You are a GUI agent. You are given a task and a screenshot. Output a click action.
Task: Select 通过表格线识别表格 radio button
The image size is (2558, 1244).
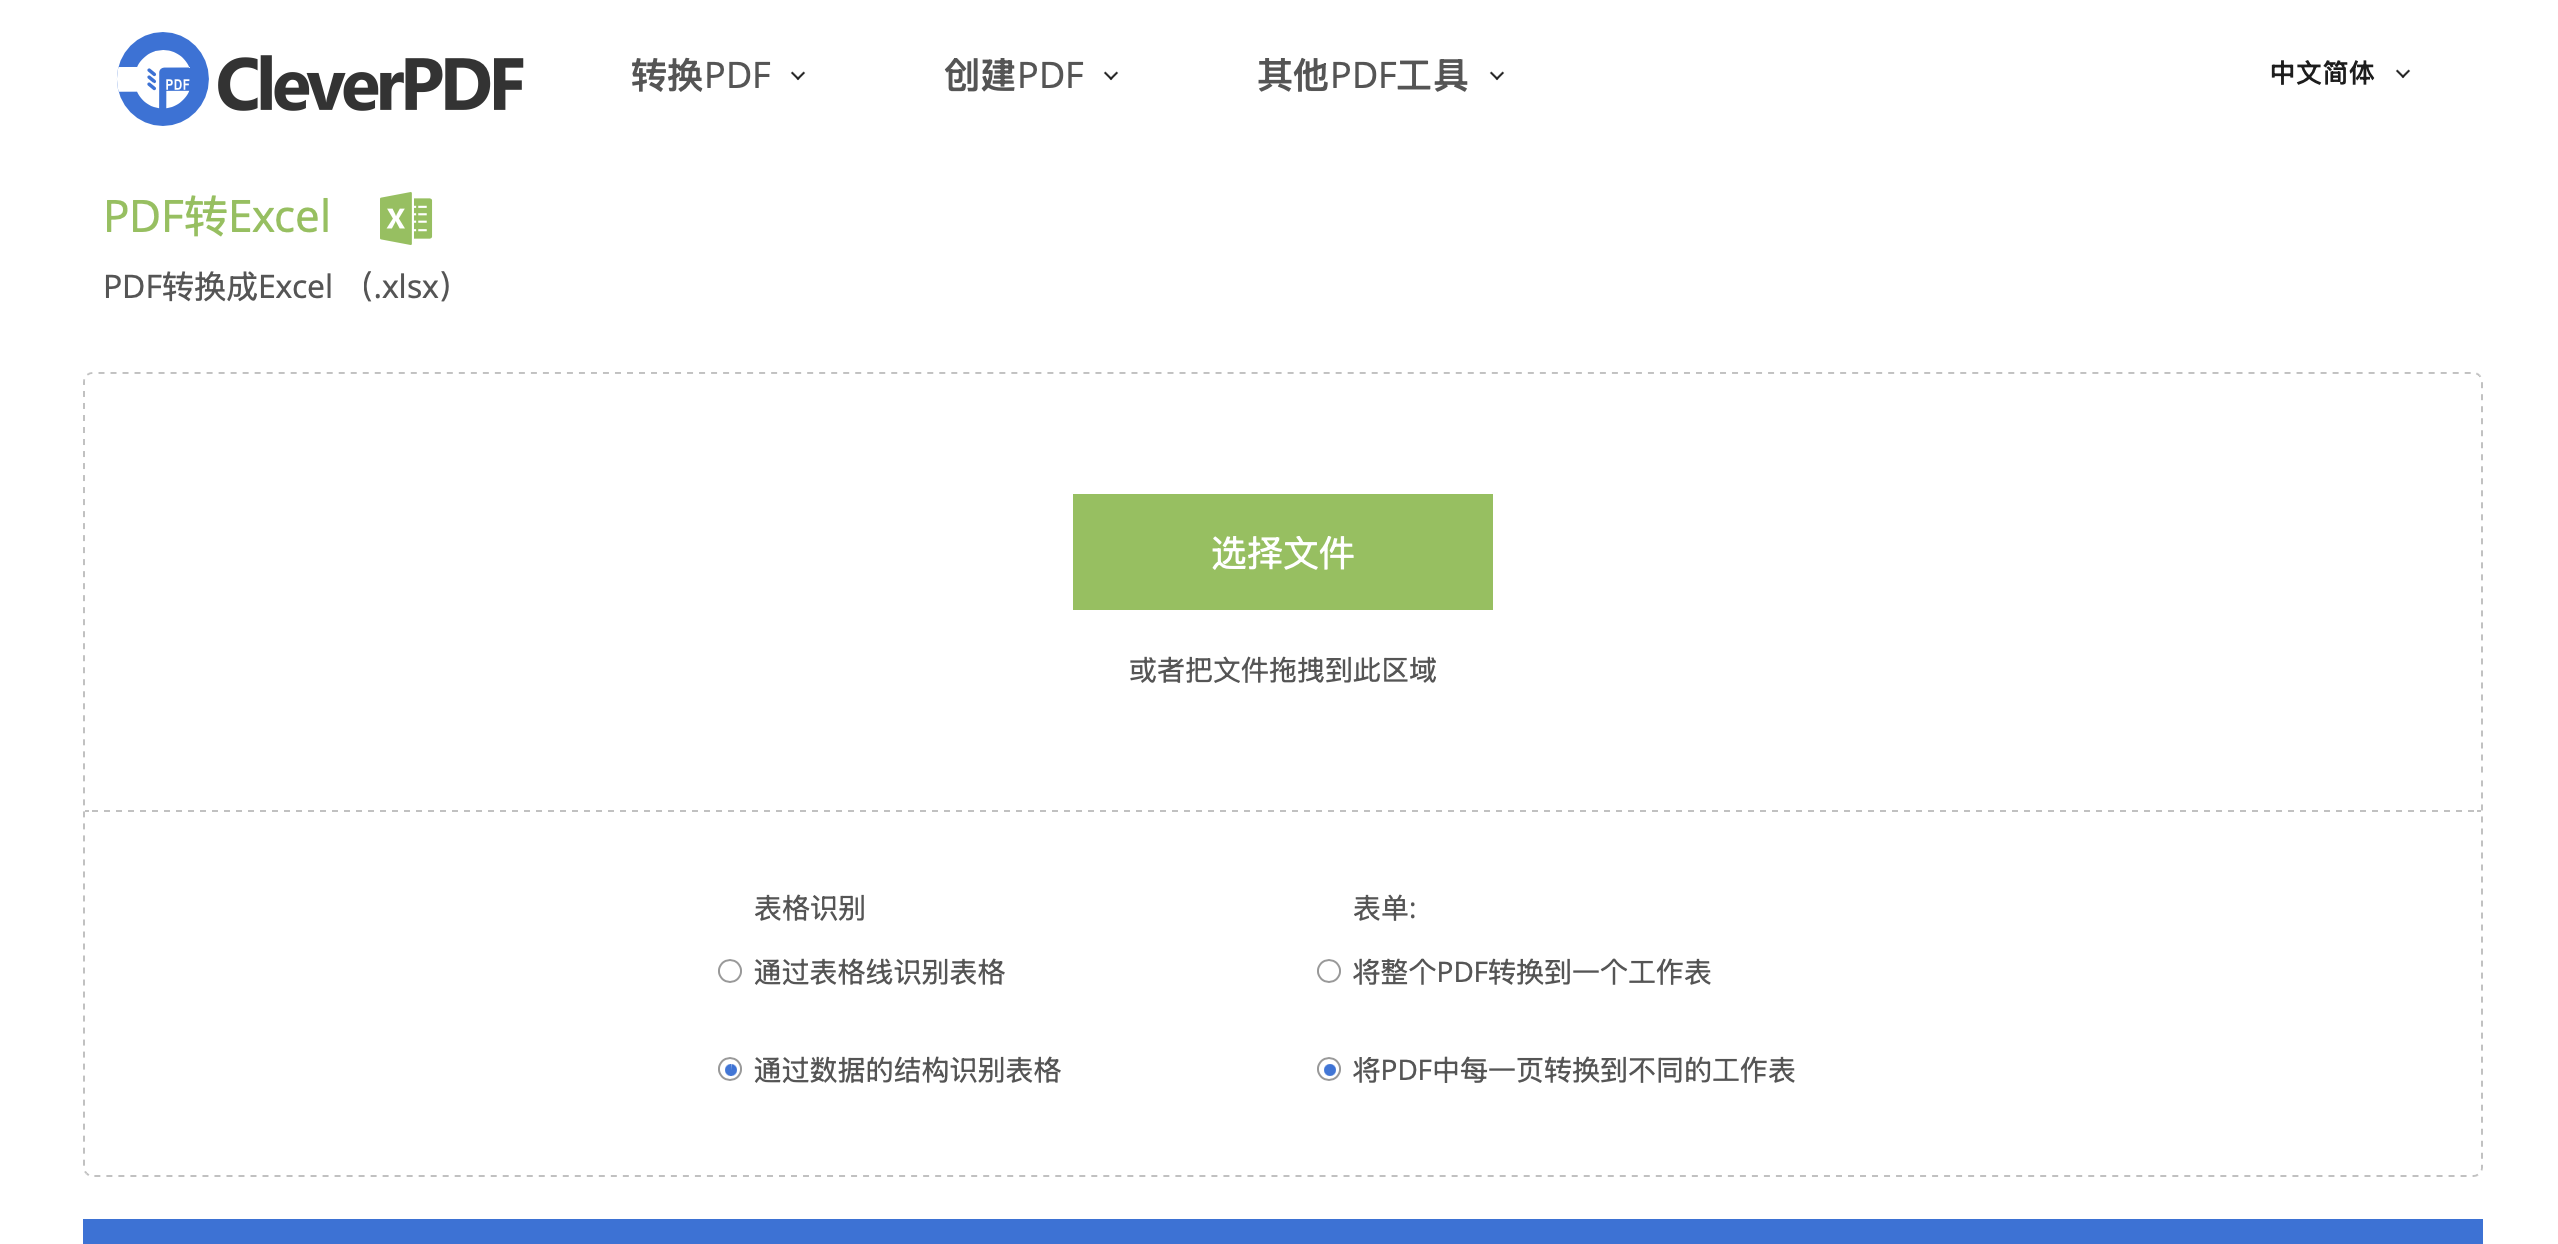point(730,971)
